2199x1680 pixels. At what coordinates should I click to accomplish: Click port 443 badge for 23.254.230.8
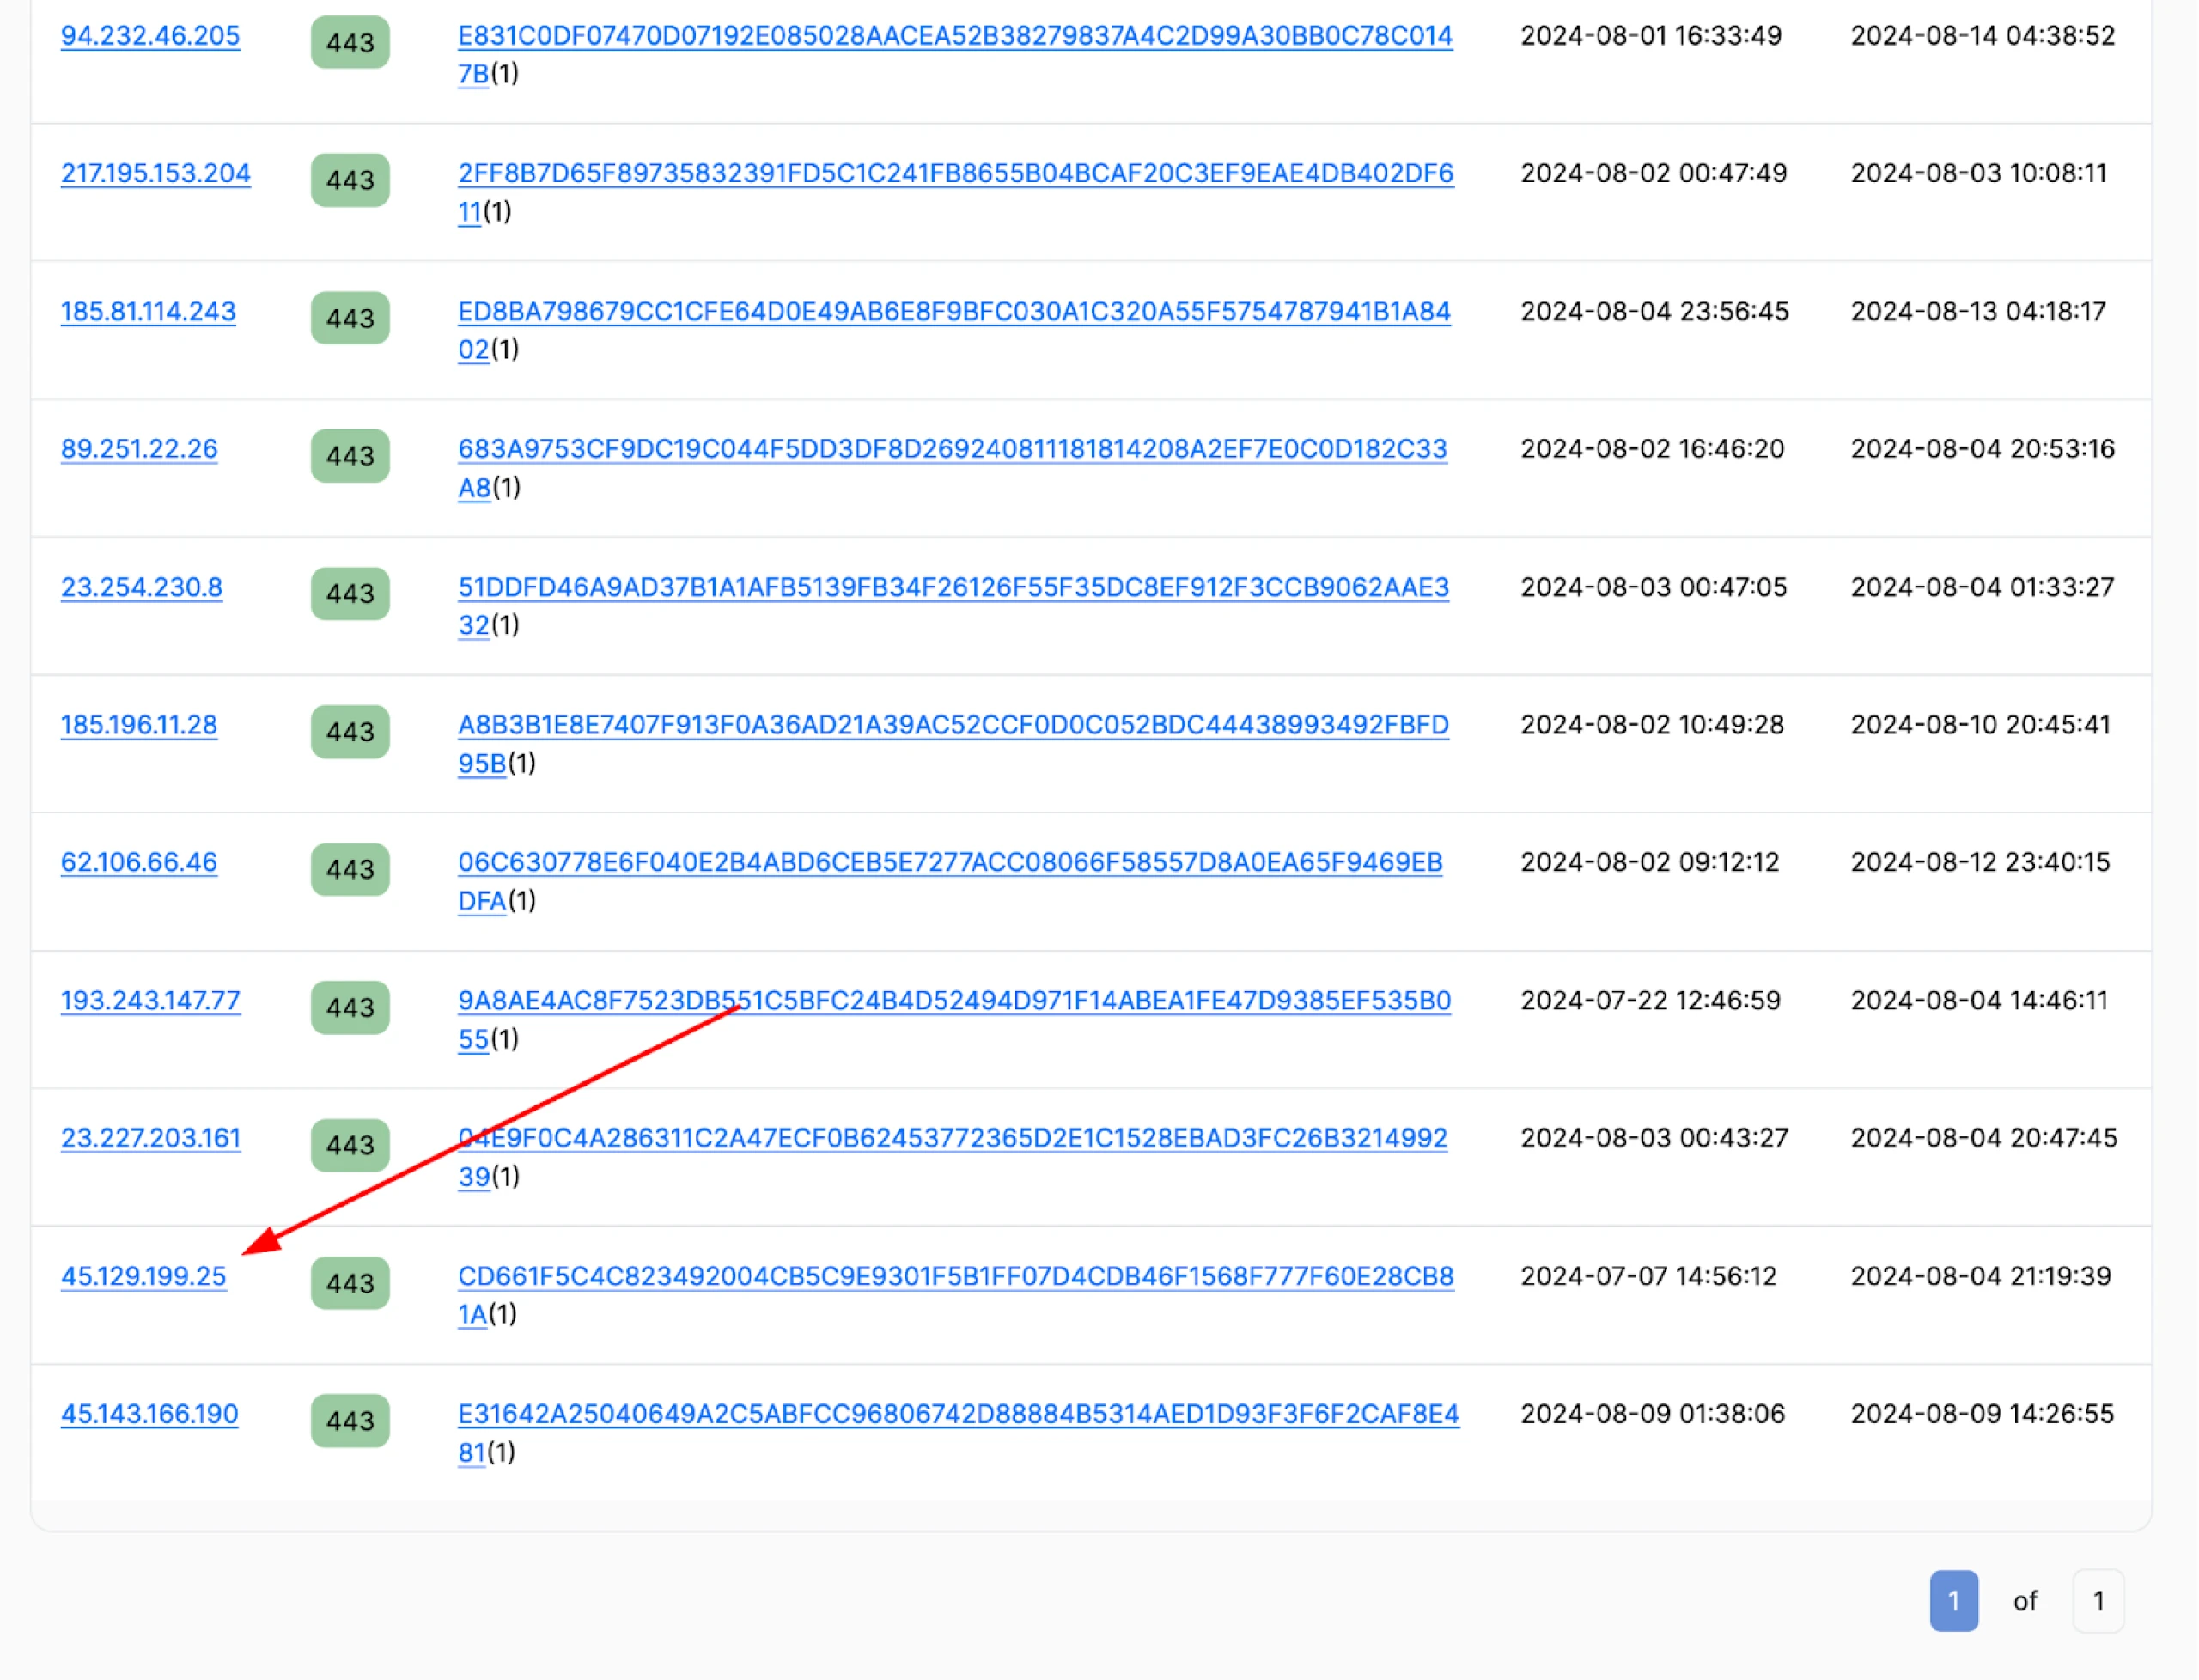tap(350, 594)
